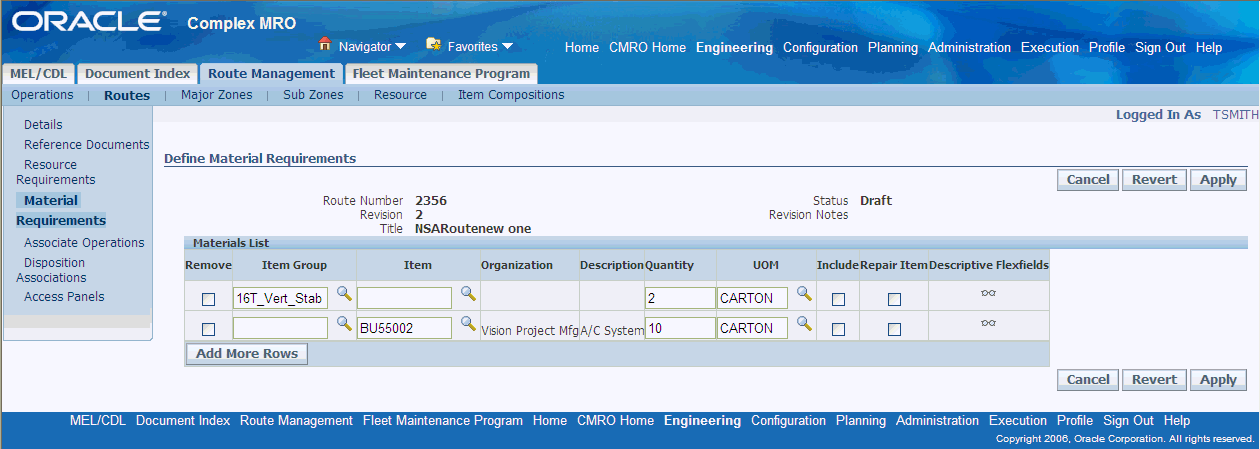
Task: Switch to MEL/CDL tab
Action: [38, 74]
